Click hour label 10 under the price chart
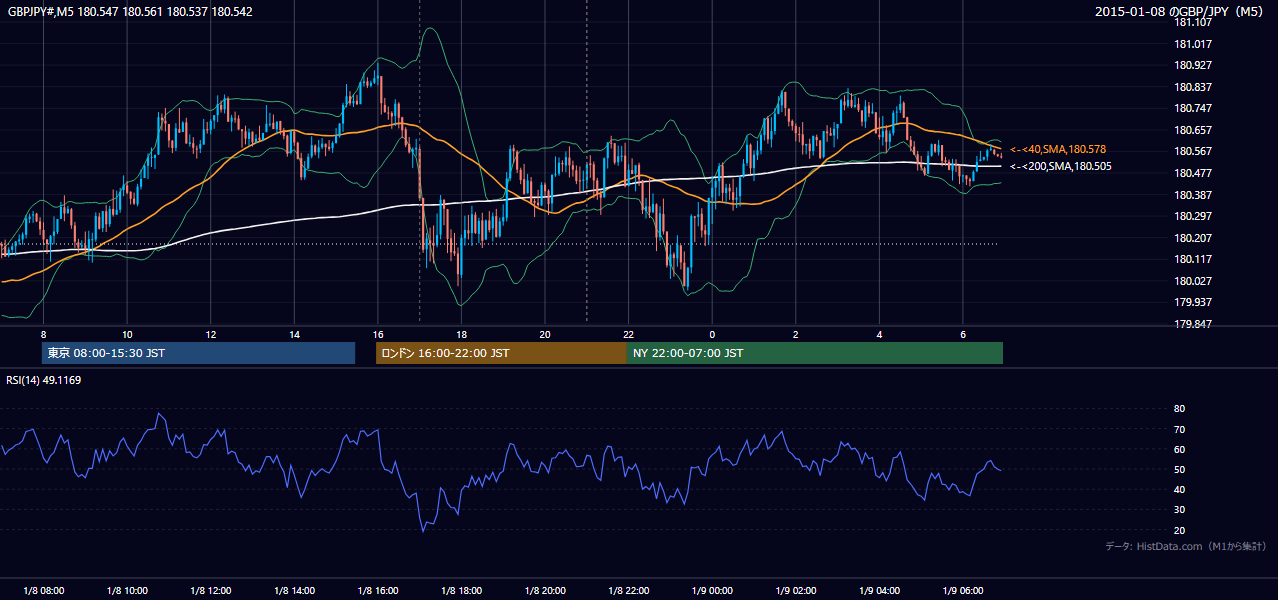Viewport: 1278px width, 600px height. click(x=127, y=334)
